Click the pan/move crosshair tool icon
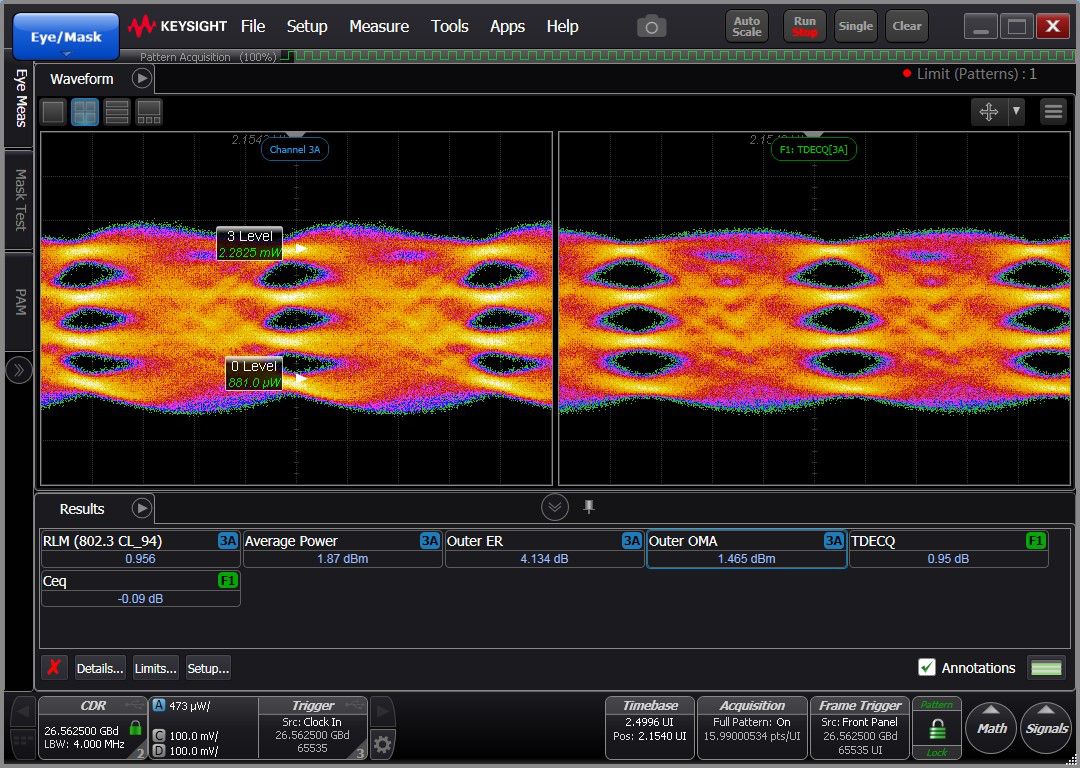Viewport: 1080px width, 768px height. click(989, 112)
